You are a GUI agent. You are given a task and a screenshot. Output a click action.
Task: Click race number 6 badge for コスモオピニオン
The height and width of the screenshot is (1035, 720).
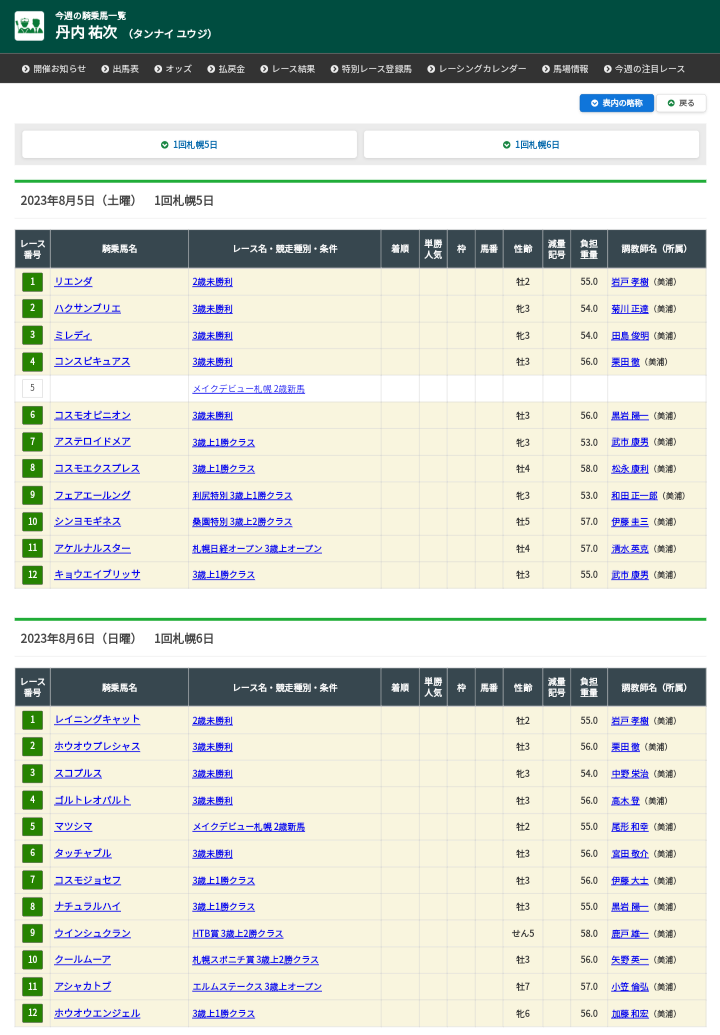pos(32,415)
